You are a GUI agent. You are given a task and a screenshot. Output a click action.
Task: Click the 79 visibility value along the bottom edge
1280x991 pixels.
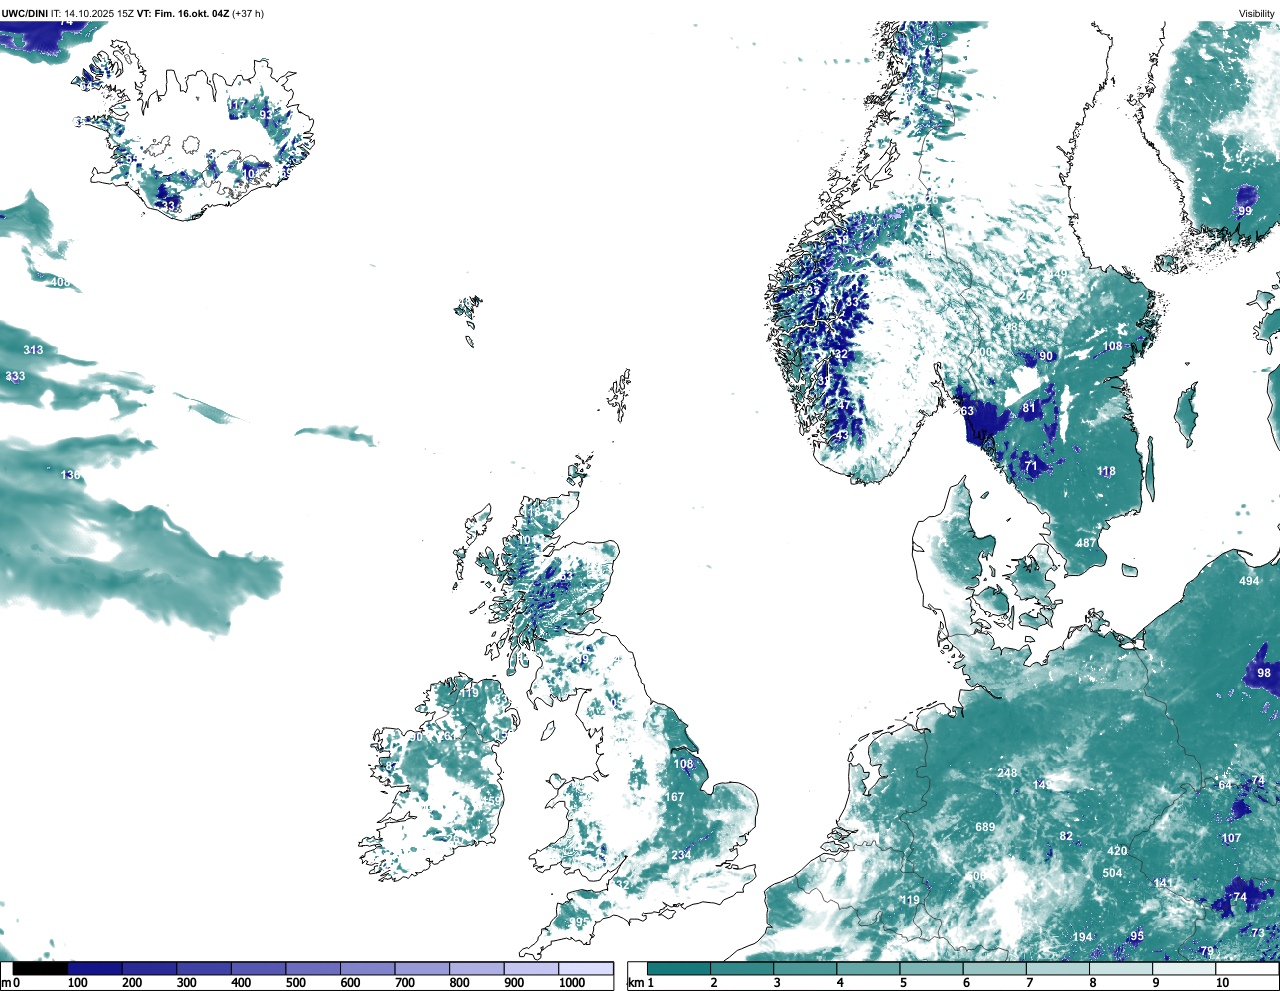pyautogui.click(x=1207, y=951)
